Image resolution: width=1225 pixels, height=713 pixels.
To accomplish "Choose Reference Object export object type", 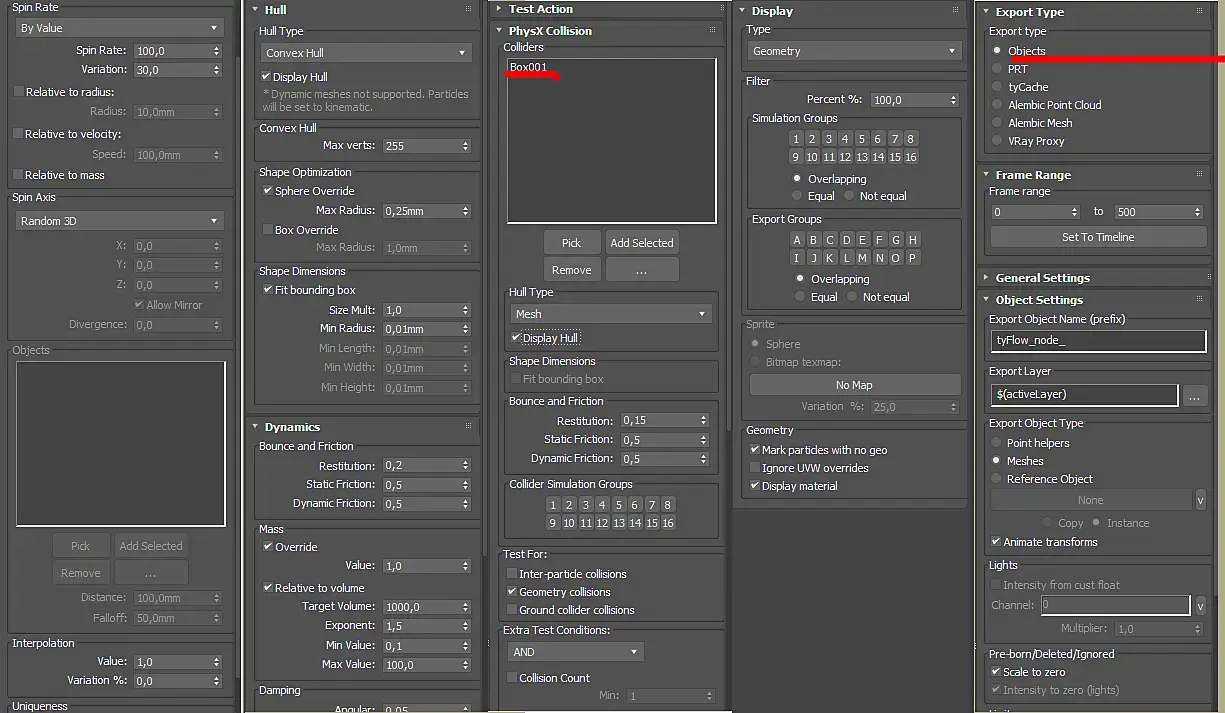I will (996, 479).
